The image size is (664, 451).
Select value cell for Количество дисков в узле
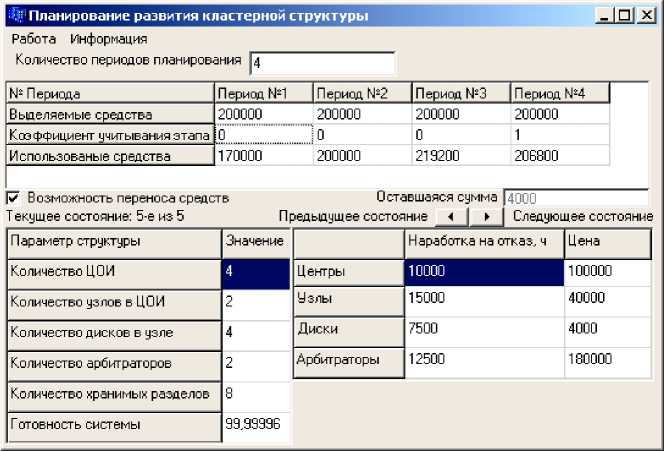point(256,336)
